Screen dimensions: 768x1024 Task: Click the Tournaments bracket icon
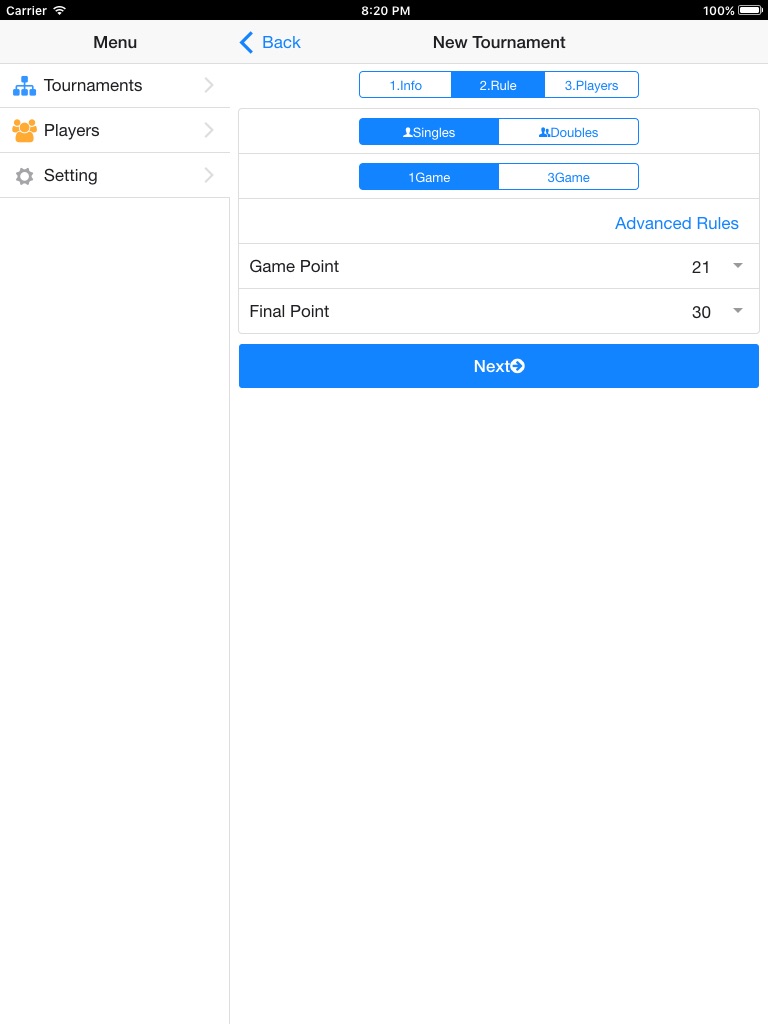24,86
